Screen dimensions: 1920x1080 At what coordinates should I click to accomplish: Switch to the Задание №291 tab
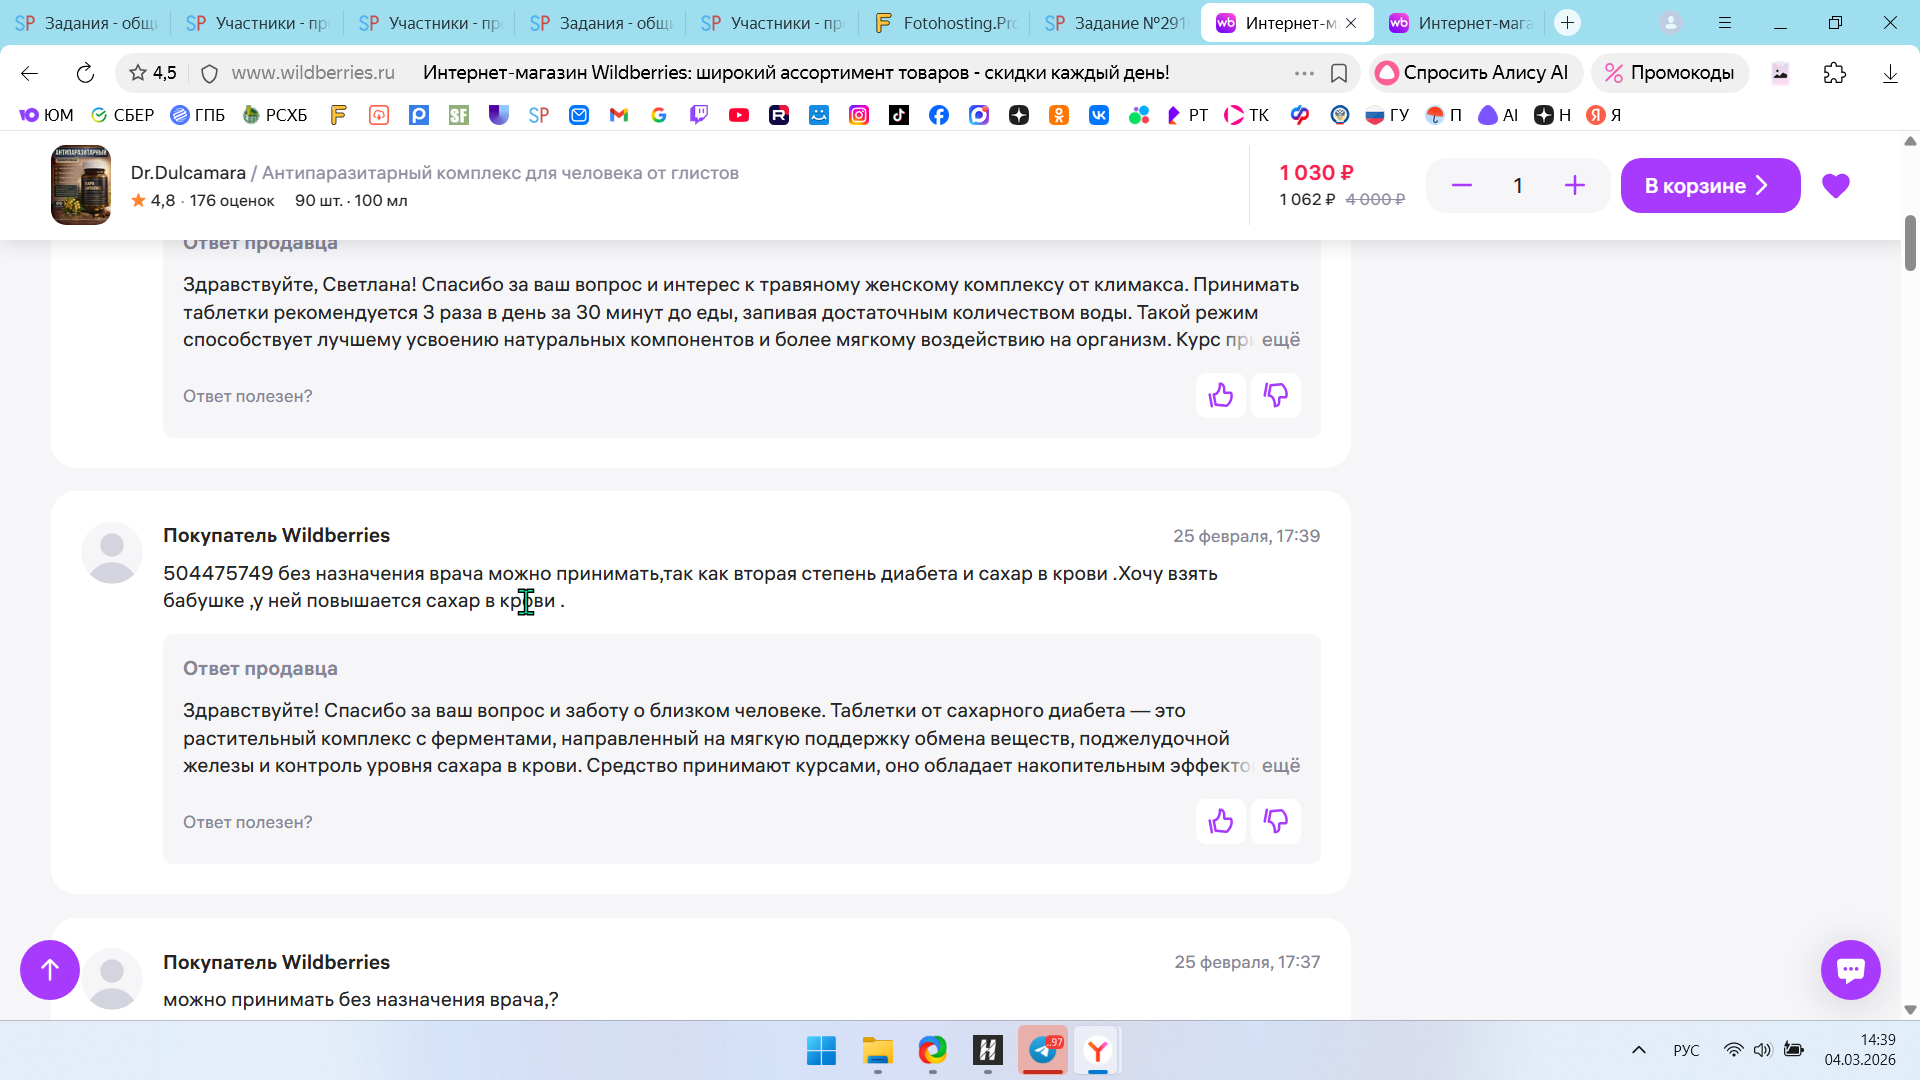[1116, 23]
